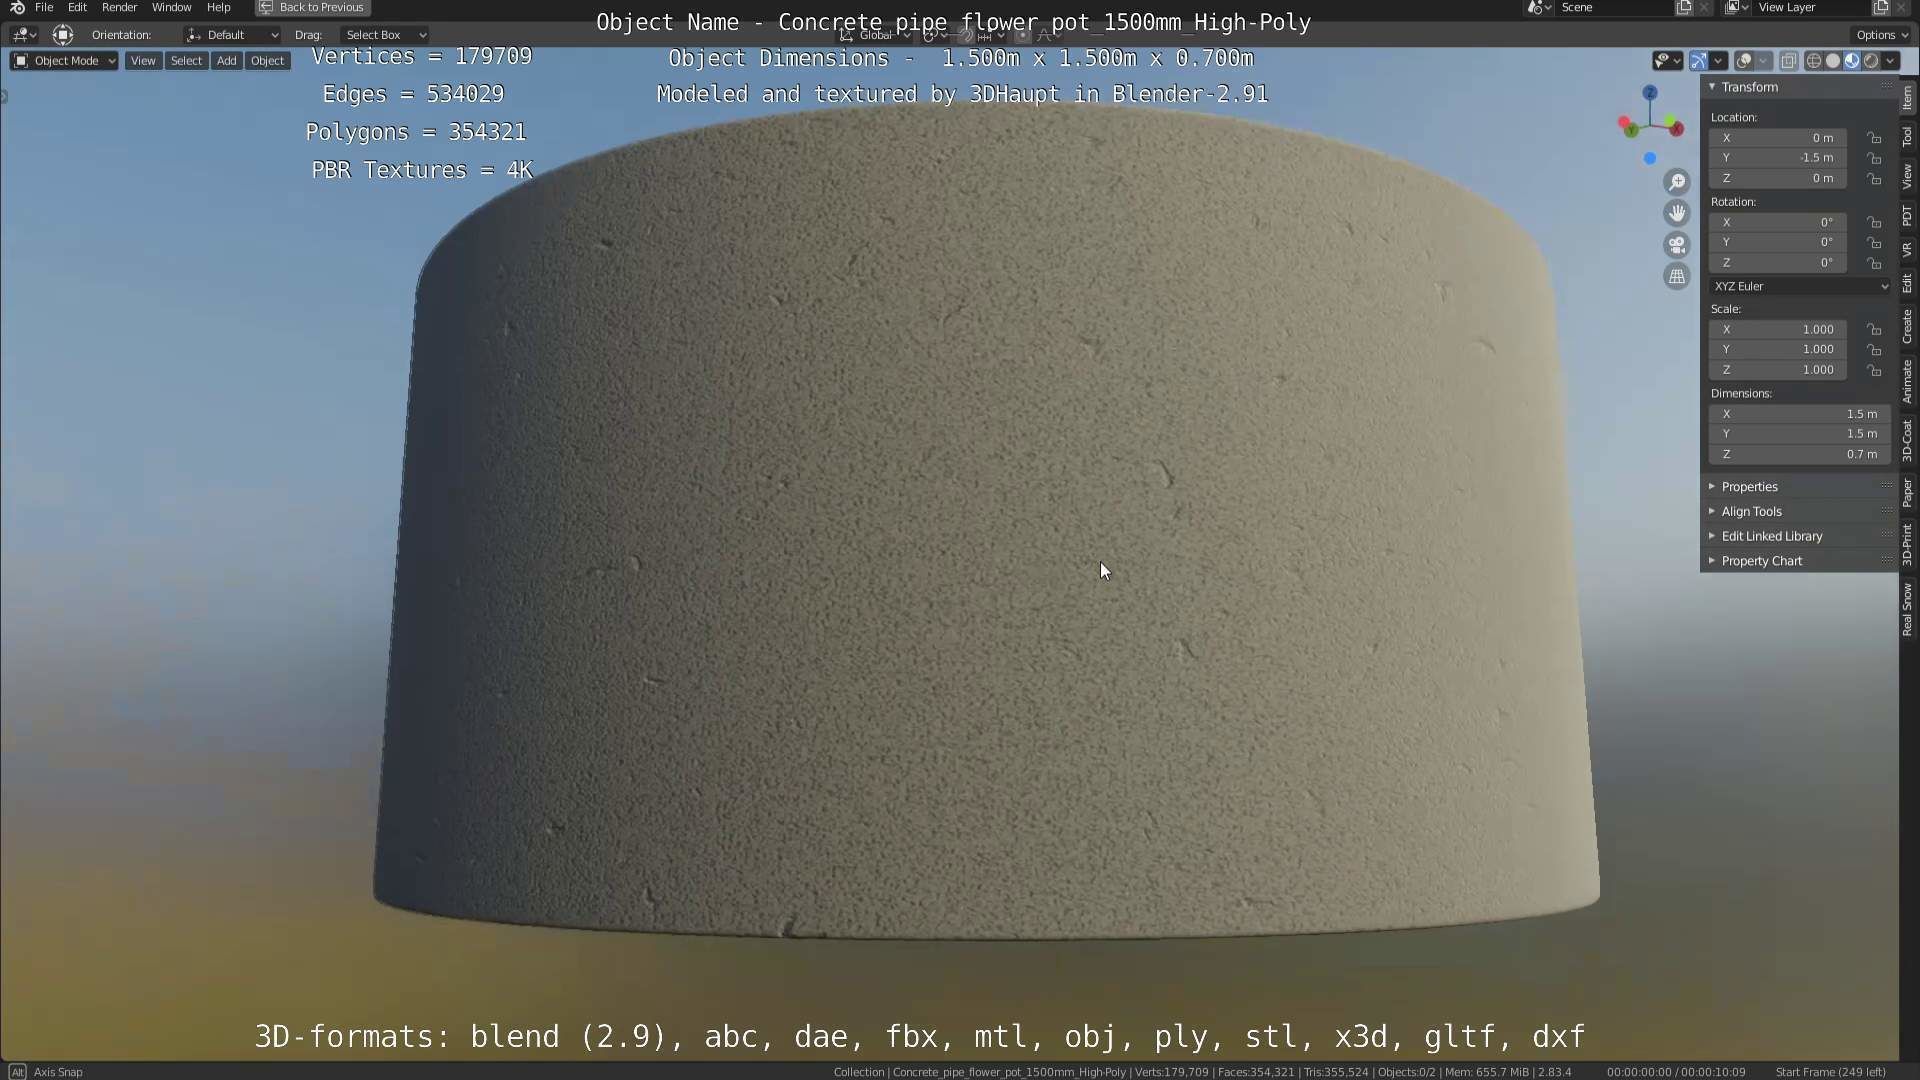1920x1080 pixels.
Task: Expand the Align Tools panel
Action: [1751, 511]
